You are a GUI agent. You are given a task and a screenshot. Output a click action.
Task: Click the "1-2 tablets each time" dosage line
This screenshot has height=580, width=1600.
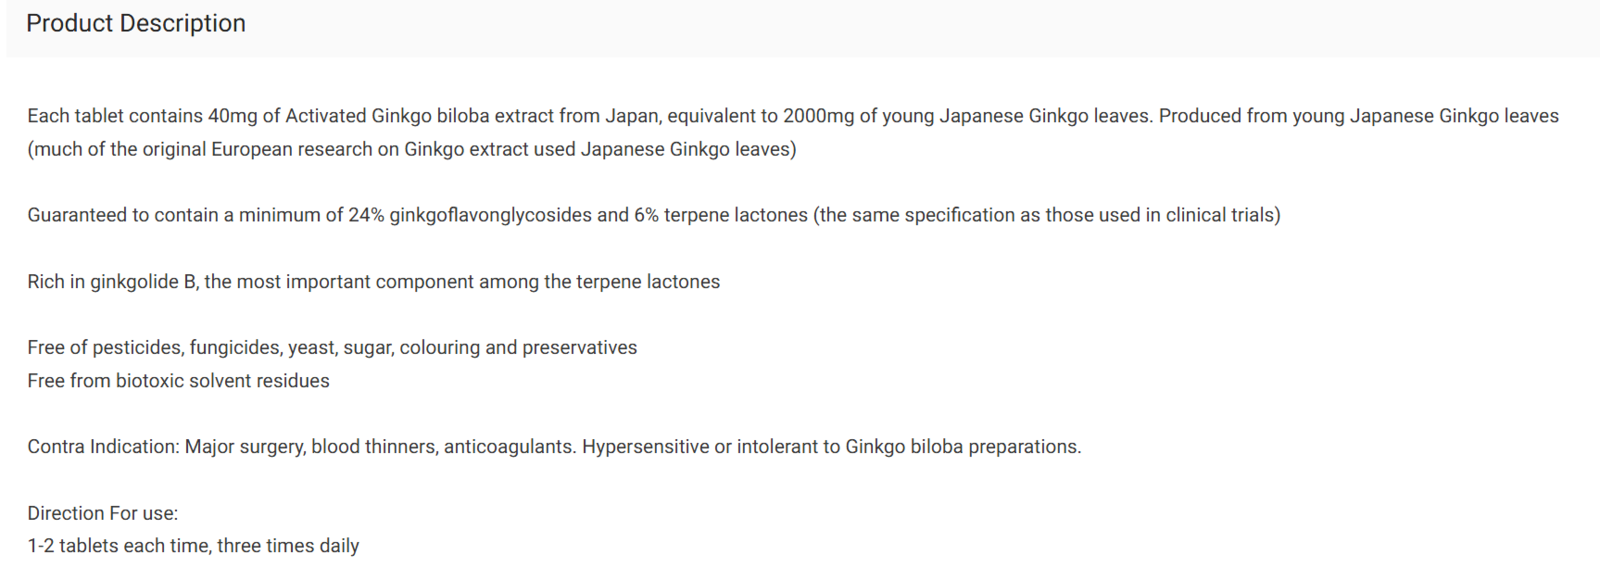click(193, 546)
